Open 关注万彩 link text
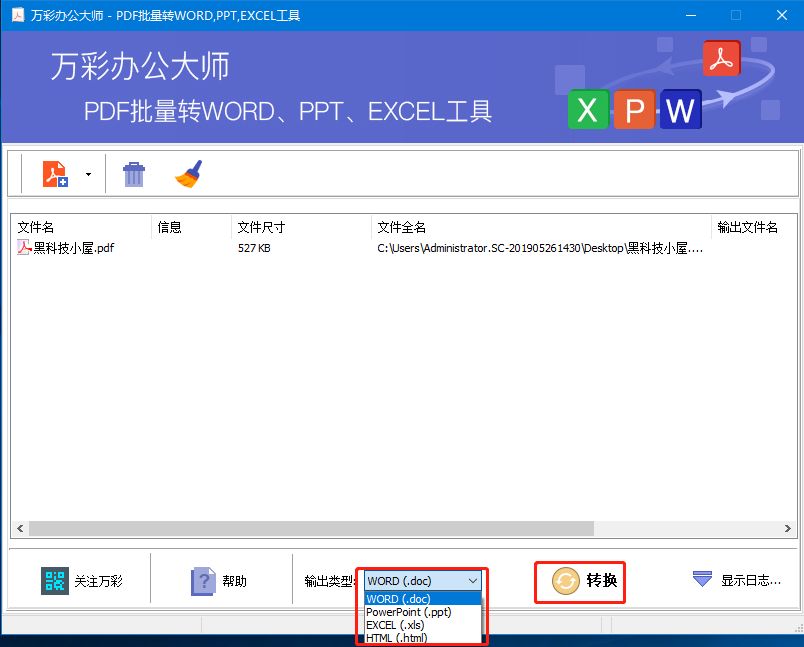 (x=98, y=581)
